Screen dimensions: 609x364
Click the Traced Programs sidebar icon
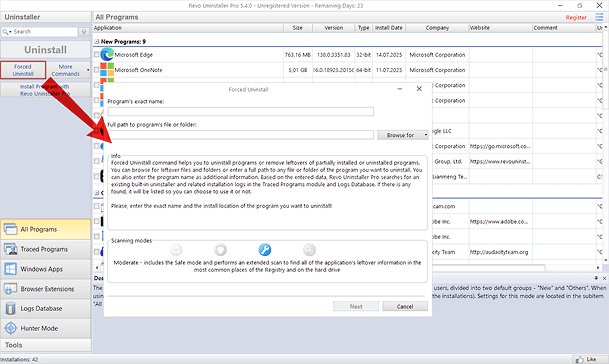click(x=10, y=249)
